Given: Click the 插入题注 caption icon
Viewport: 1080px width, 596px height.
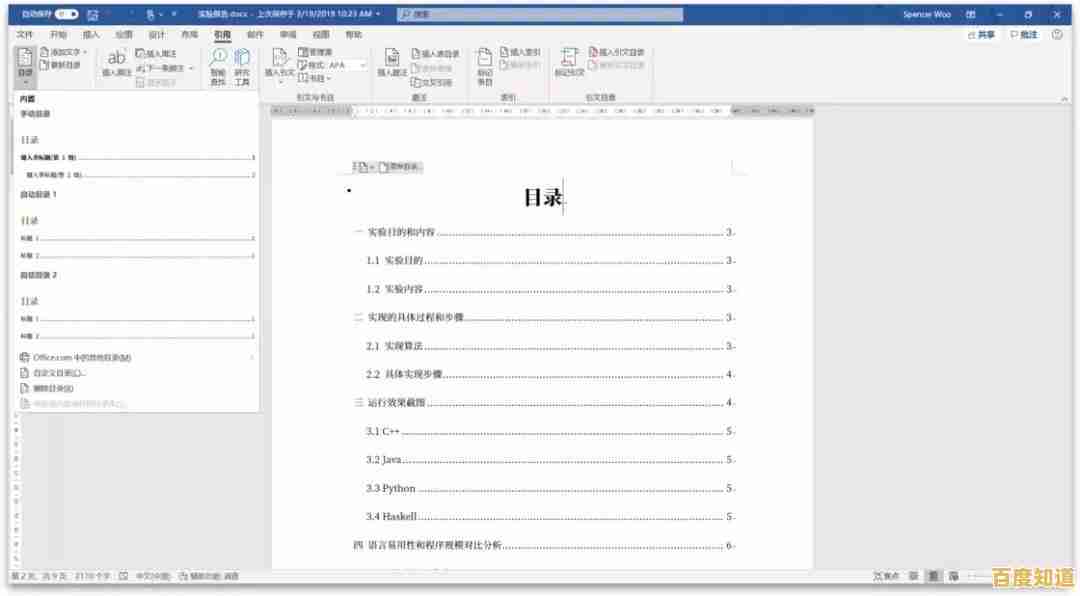Looking at the screenshot, I should click(393, 64).
